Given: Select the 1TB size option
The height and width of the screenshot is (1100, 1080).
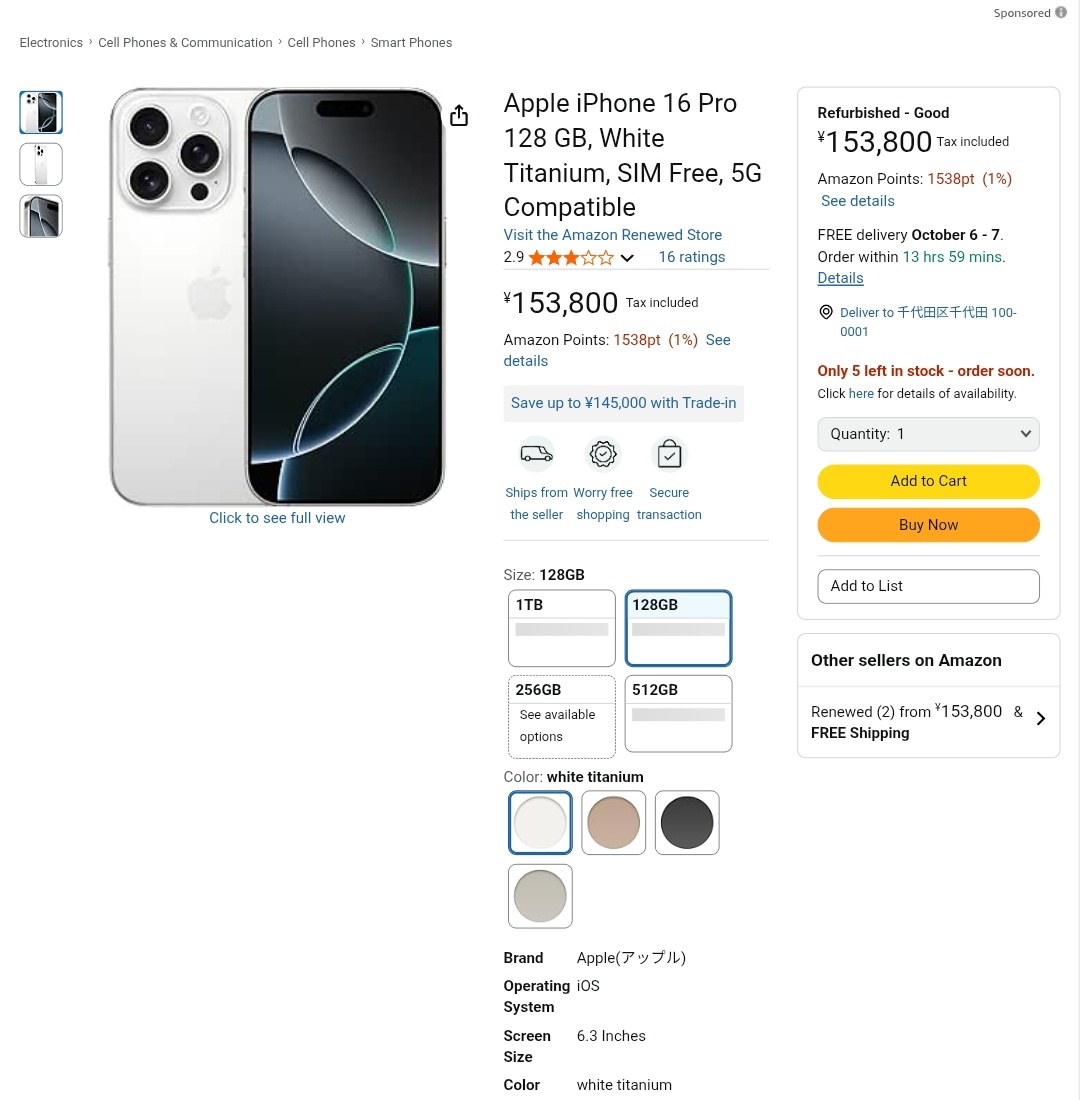Looking at the screenshot, I should pos(562,628).
